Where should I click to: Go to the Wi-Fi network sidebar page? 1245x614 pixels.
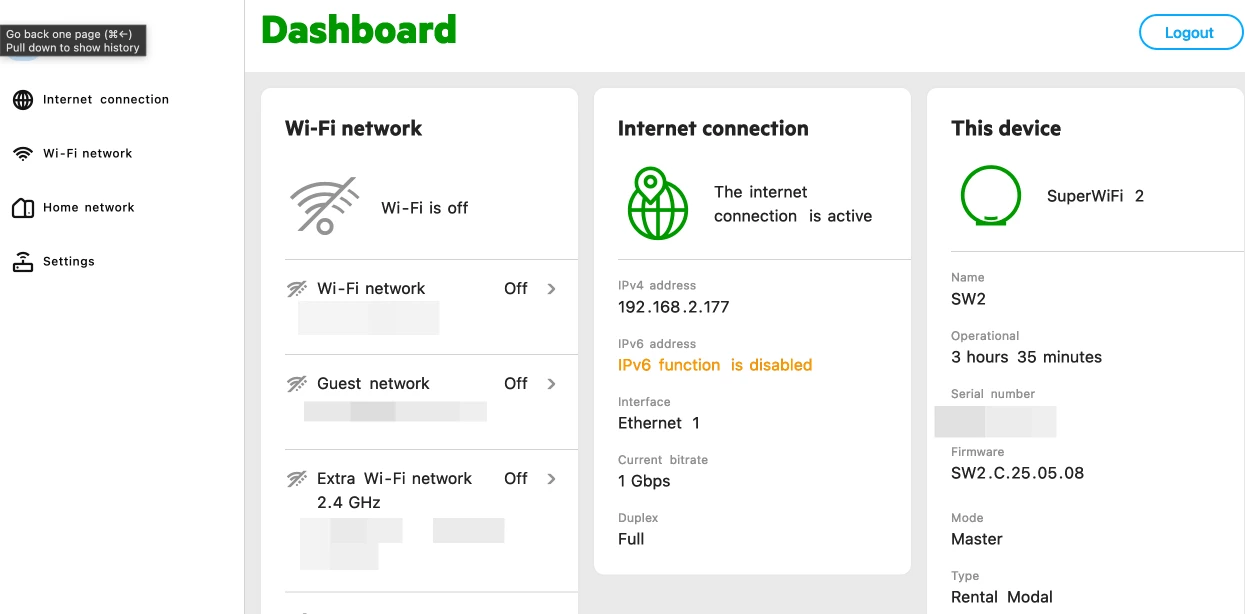click(87, 154)
